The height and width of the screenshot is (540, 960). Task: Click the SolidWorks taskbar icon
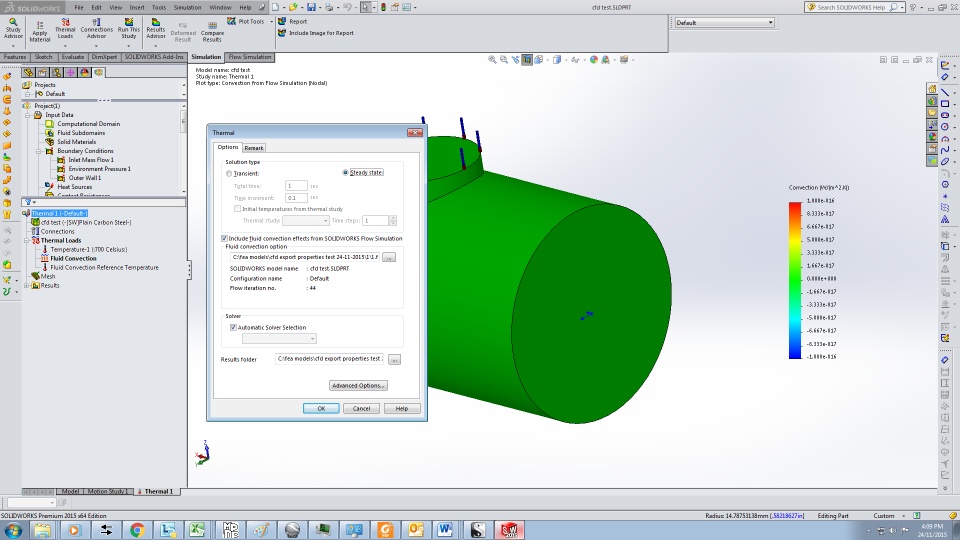click(509, 530)
